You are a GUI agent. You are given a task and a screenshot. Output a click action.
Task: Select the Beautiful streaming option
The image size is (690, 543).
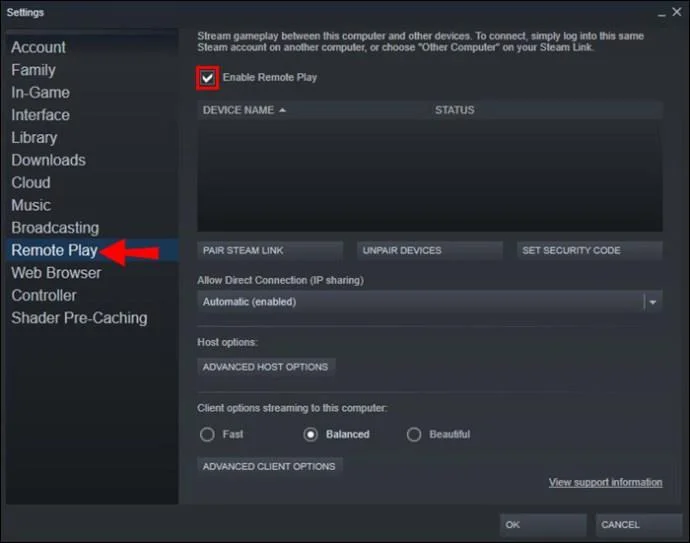[x=414, y=434]
